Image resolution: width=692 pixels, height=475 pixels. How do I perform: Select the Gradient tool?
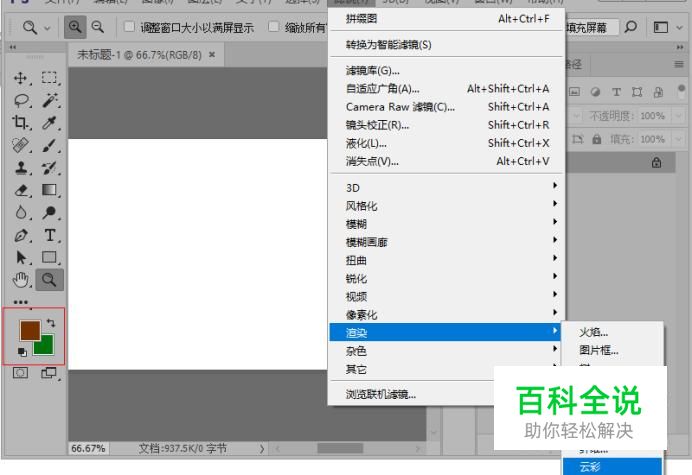pos(49,190)
